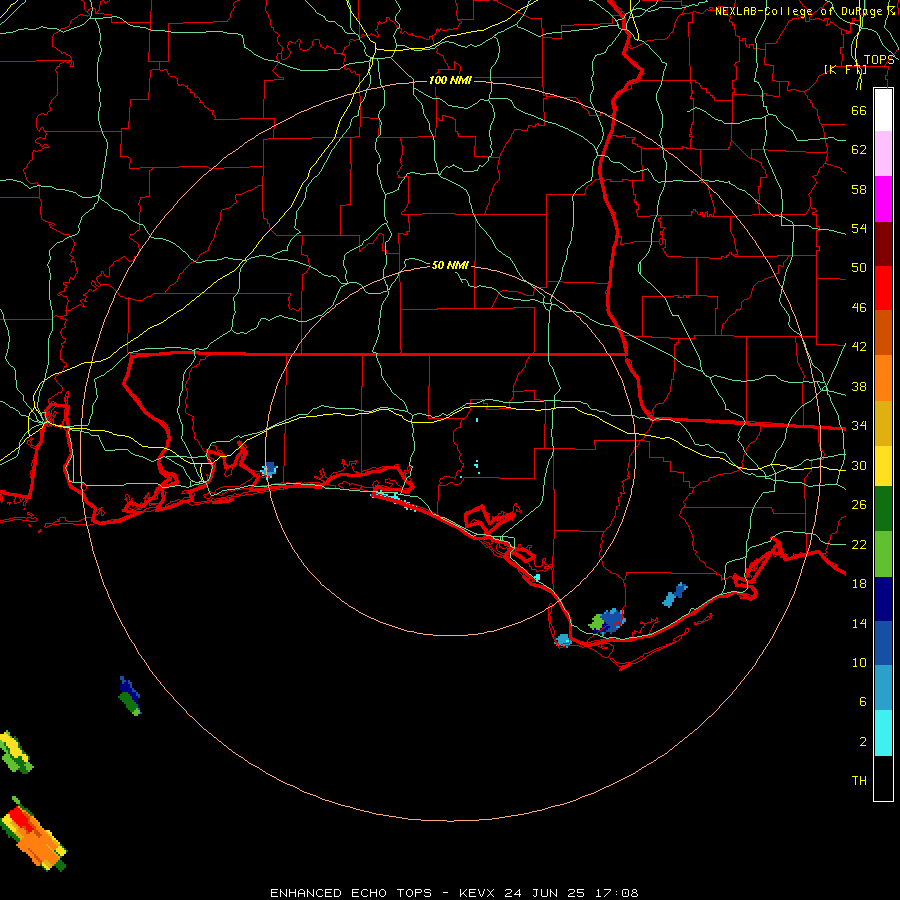Click the "54" scale label

click(859, 228)
